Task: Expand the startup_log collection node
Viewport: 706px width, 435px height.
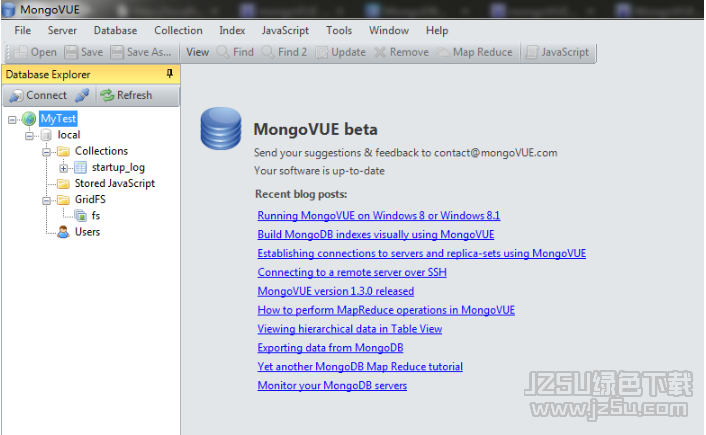Action: coord(63,168)
